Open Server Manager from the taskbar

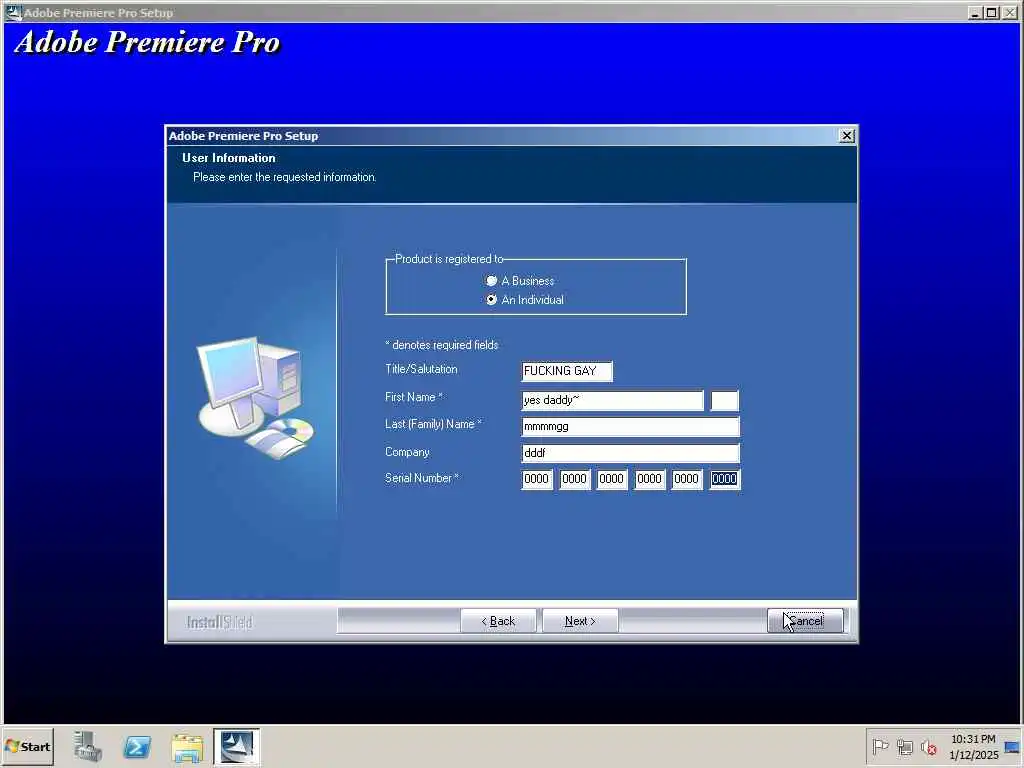[88, 746]
